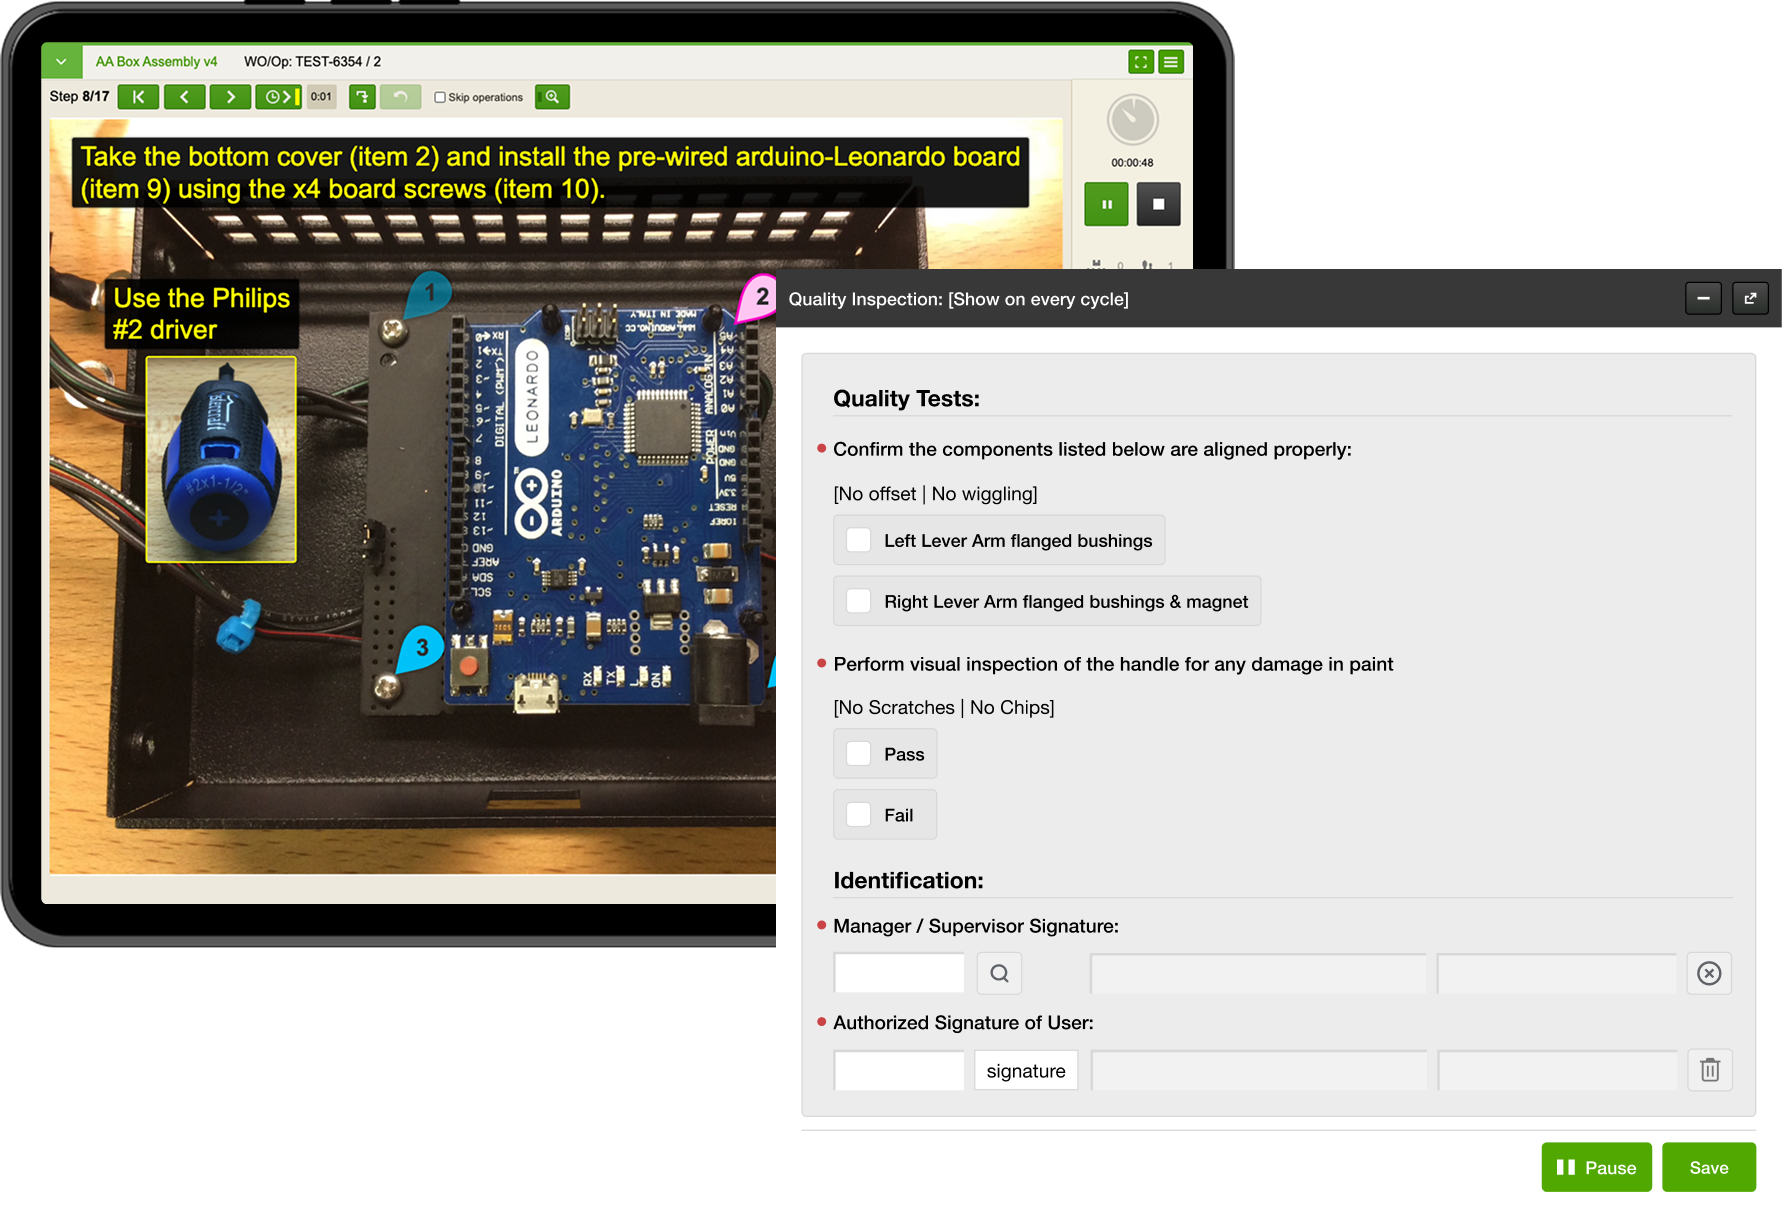1782x1230 pixels.
Task: Click the step branch arrow icon
Action: [x=362, y=97]
